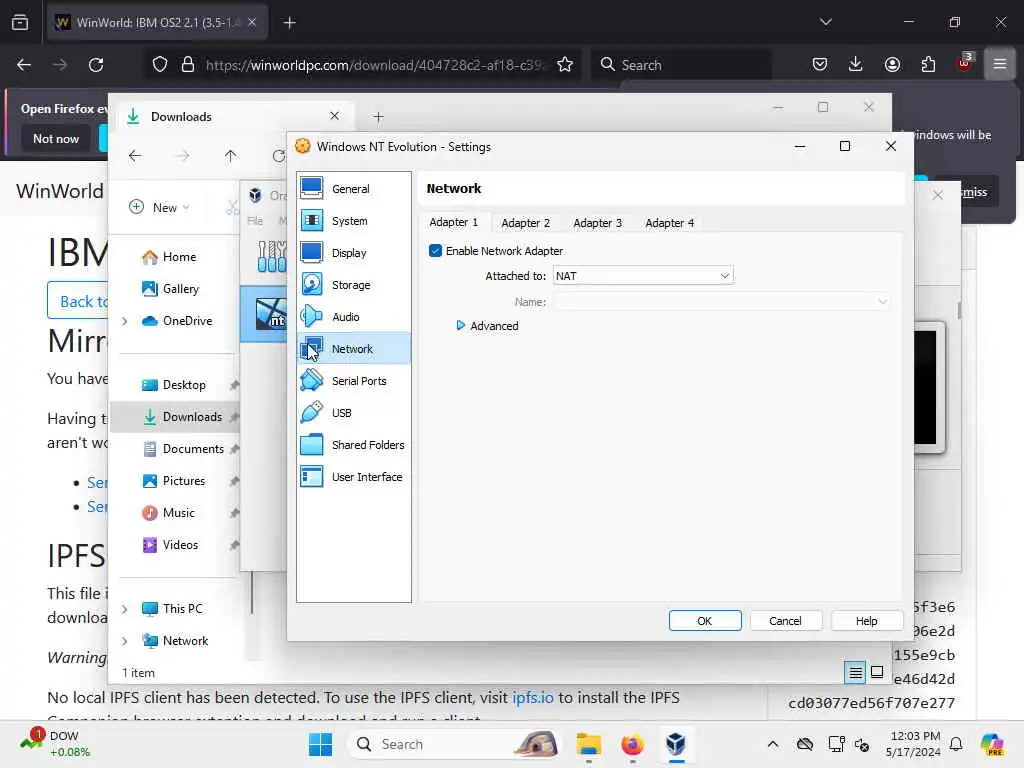
Task: Click Help in Settings dialog
Action: coord(867,621)
